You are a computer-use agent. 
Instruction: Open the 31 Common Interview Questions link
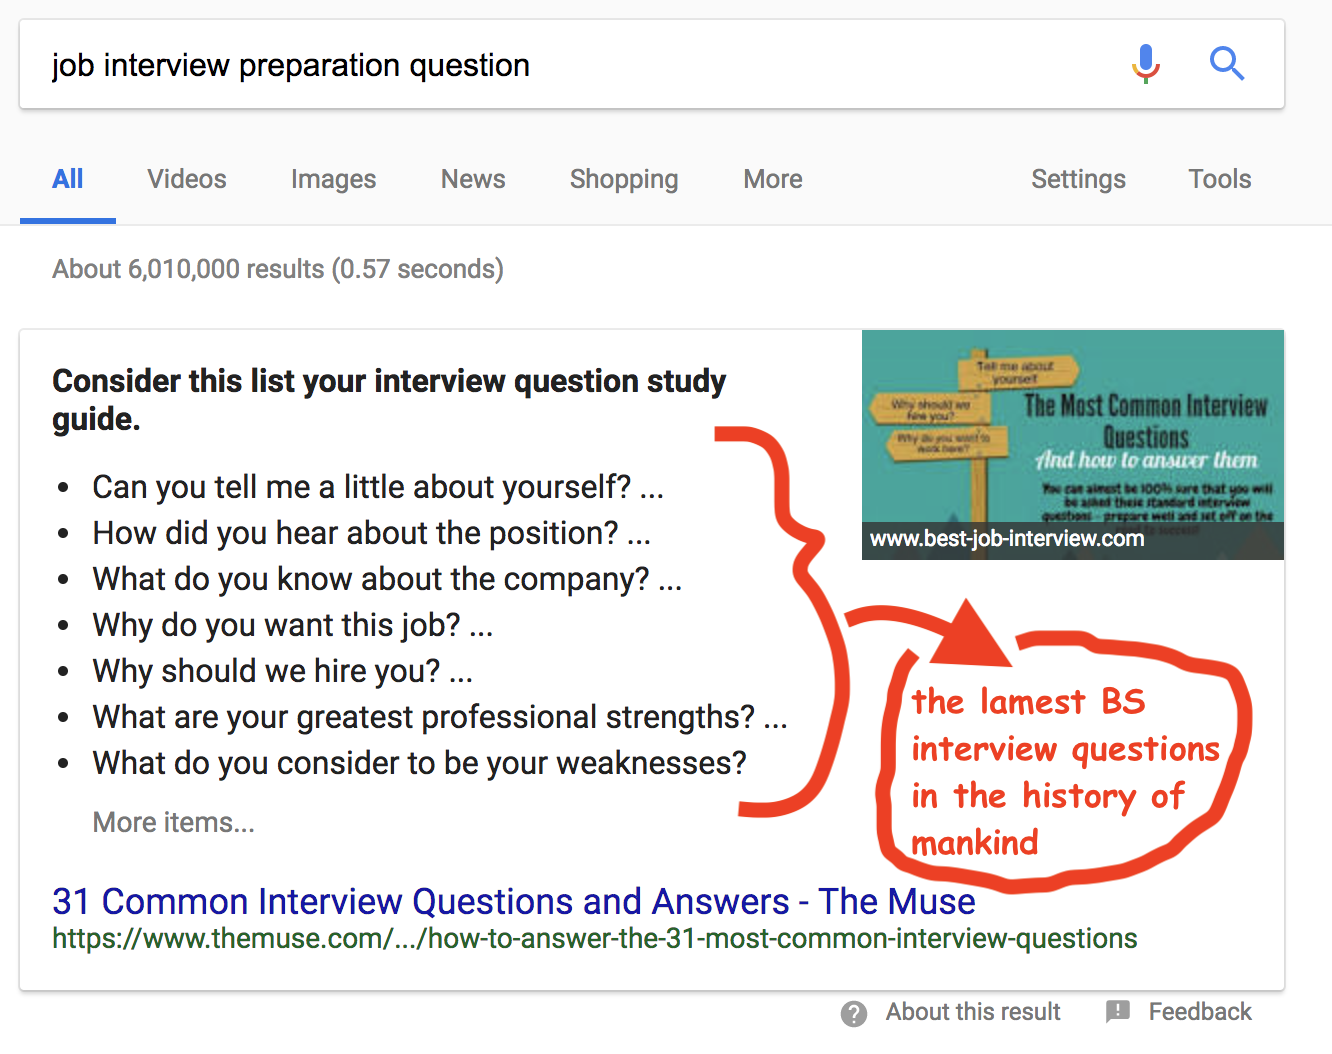513,901
